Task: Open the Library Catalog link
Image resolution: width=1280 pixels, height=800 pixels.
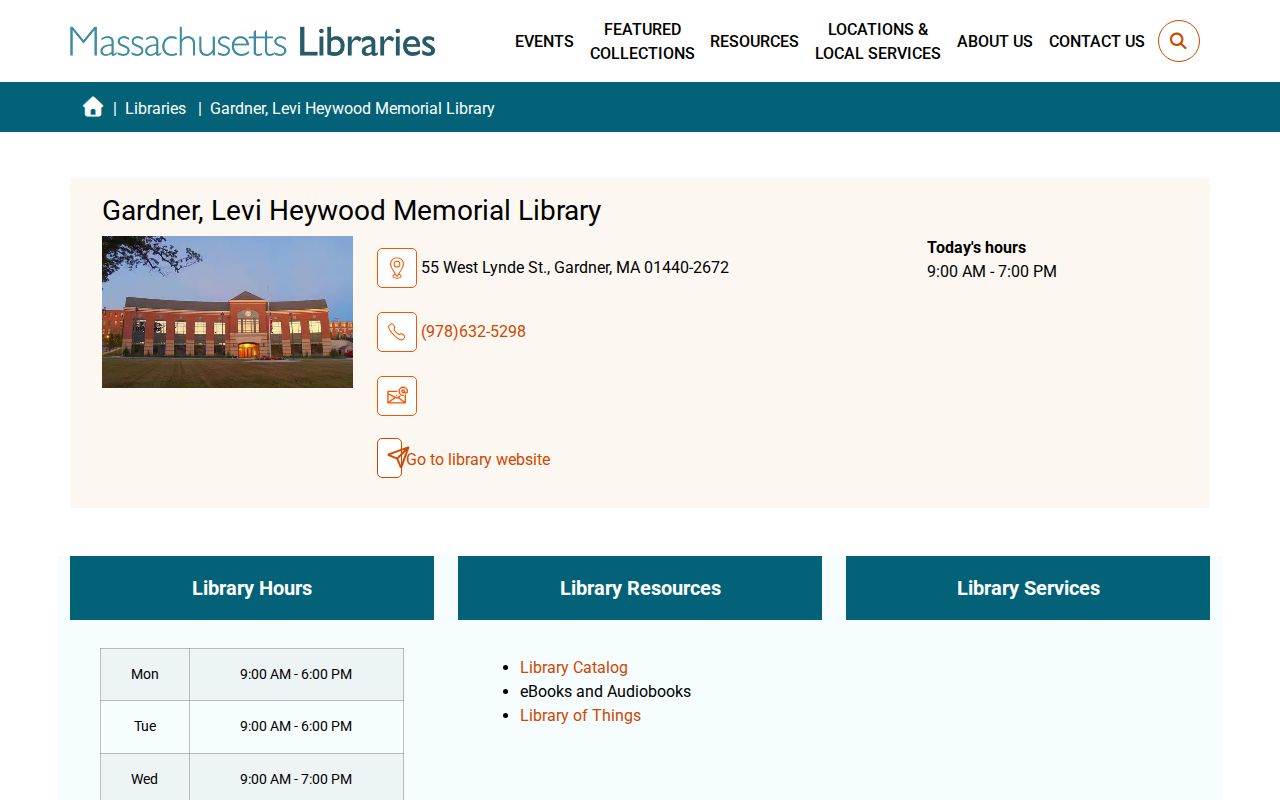Action: [x=574, y=667]
